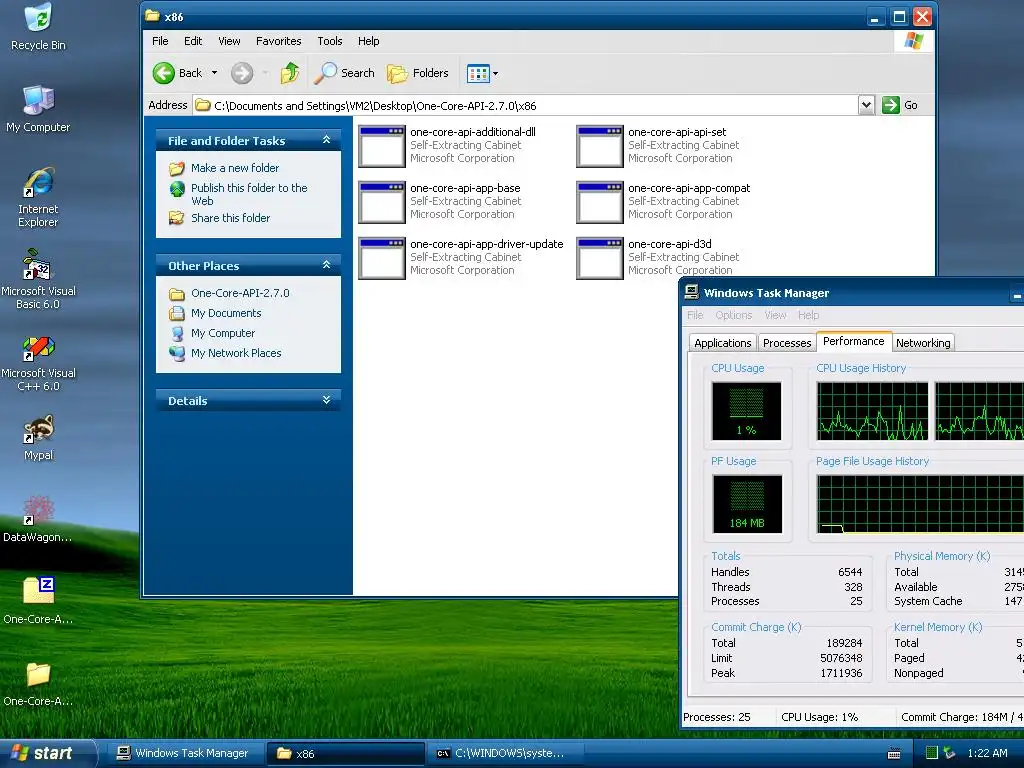Click the greyed Forward arrow button

pyautogui.click(x=242, y=73)
